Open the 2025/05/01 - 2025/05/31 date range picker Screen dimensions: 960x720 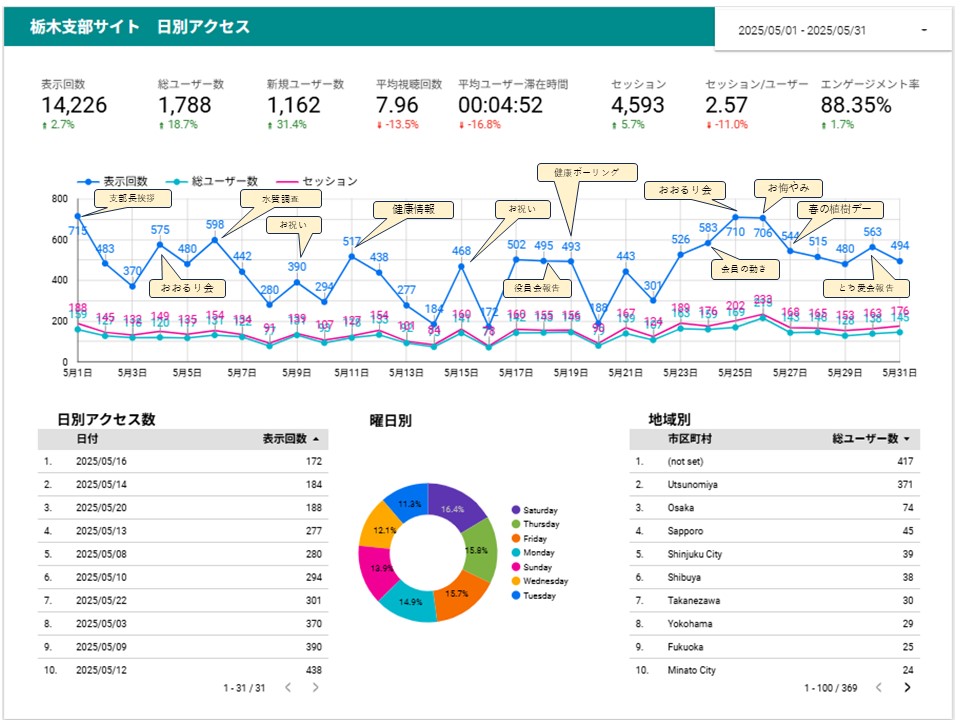click(832, 30)
